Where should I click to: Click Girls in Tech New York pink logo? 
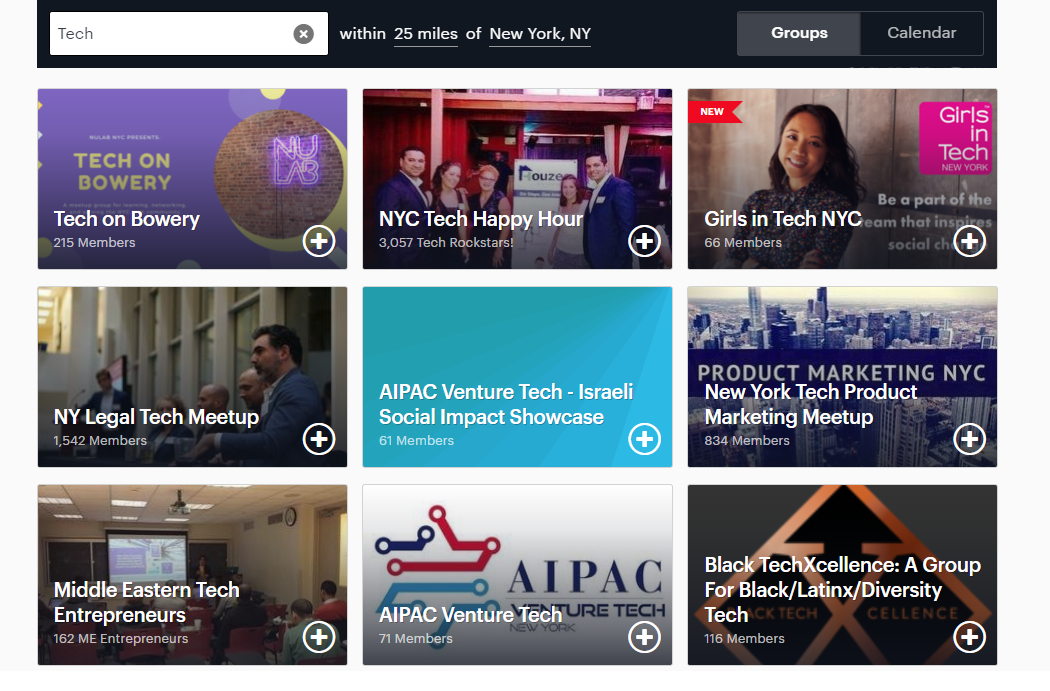click(x=954, y=138)
